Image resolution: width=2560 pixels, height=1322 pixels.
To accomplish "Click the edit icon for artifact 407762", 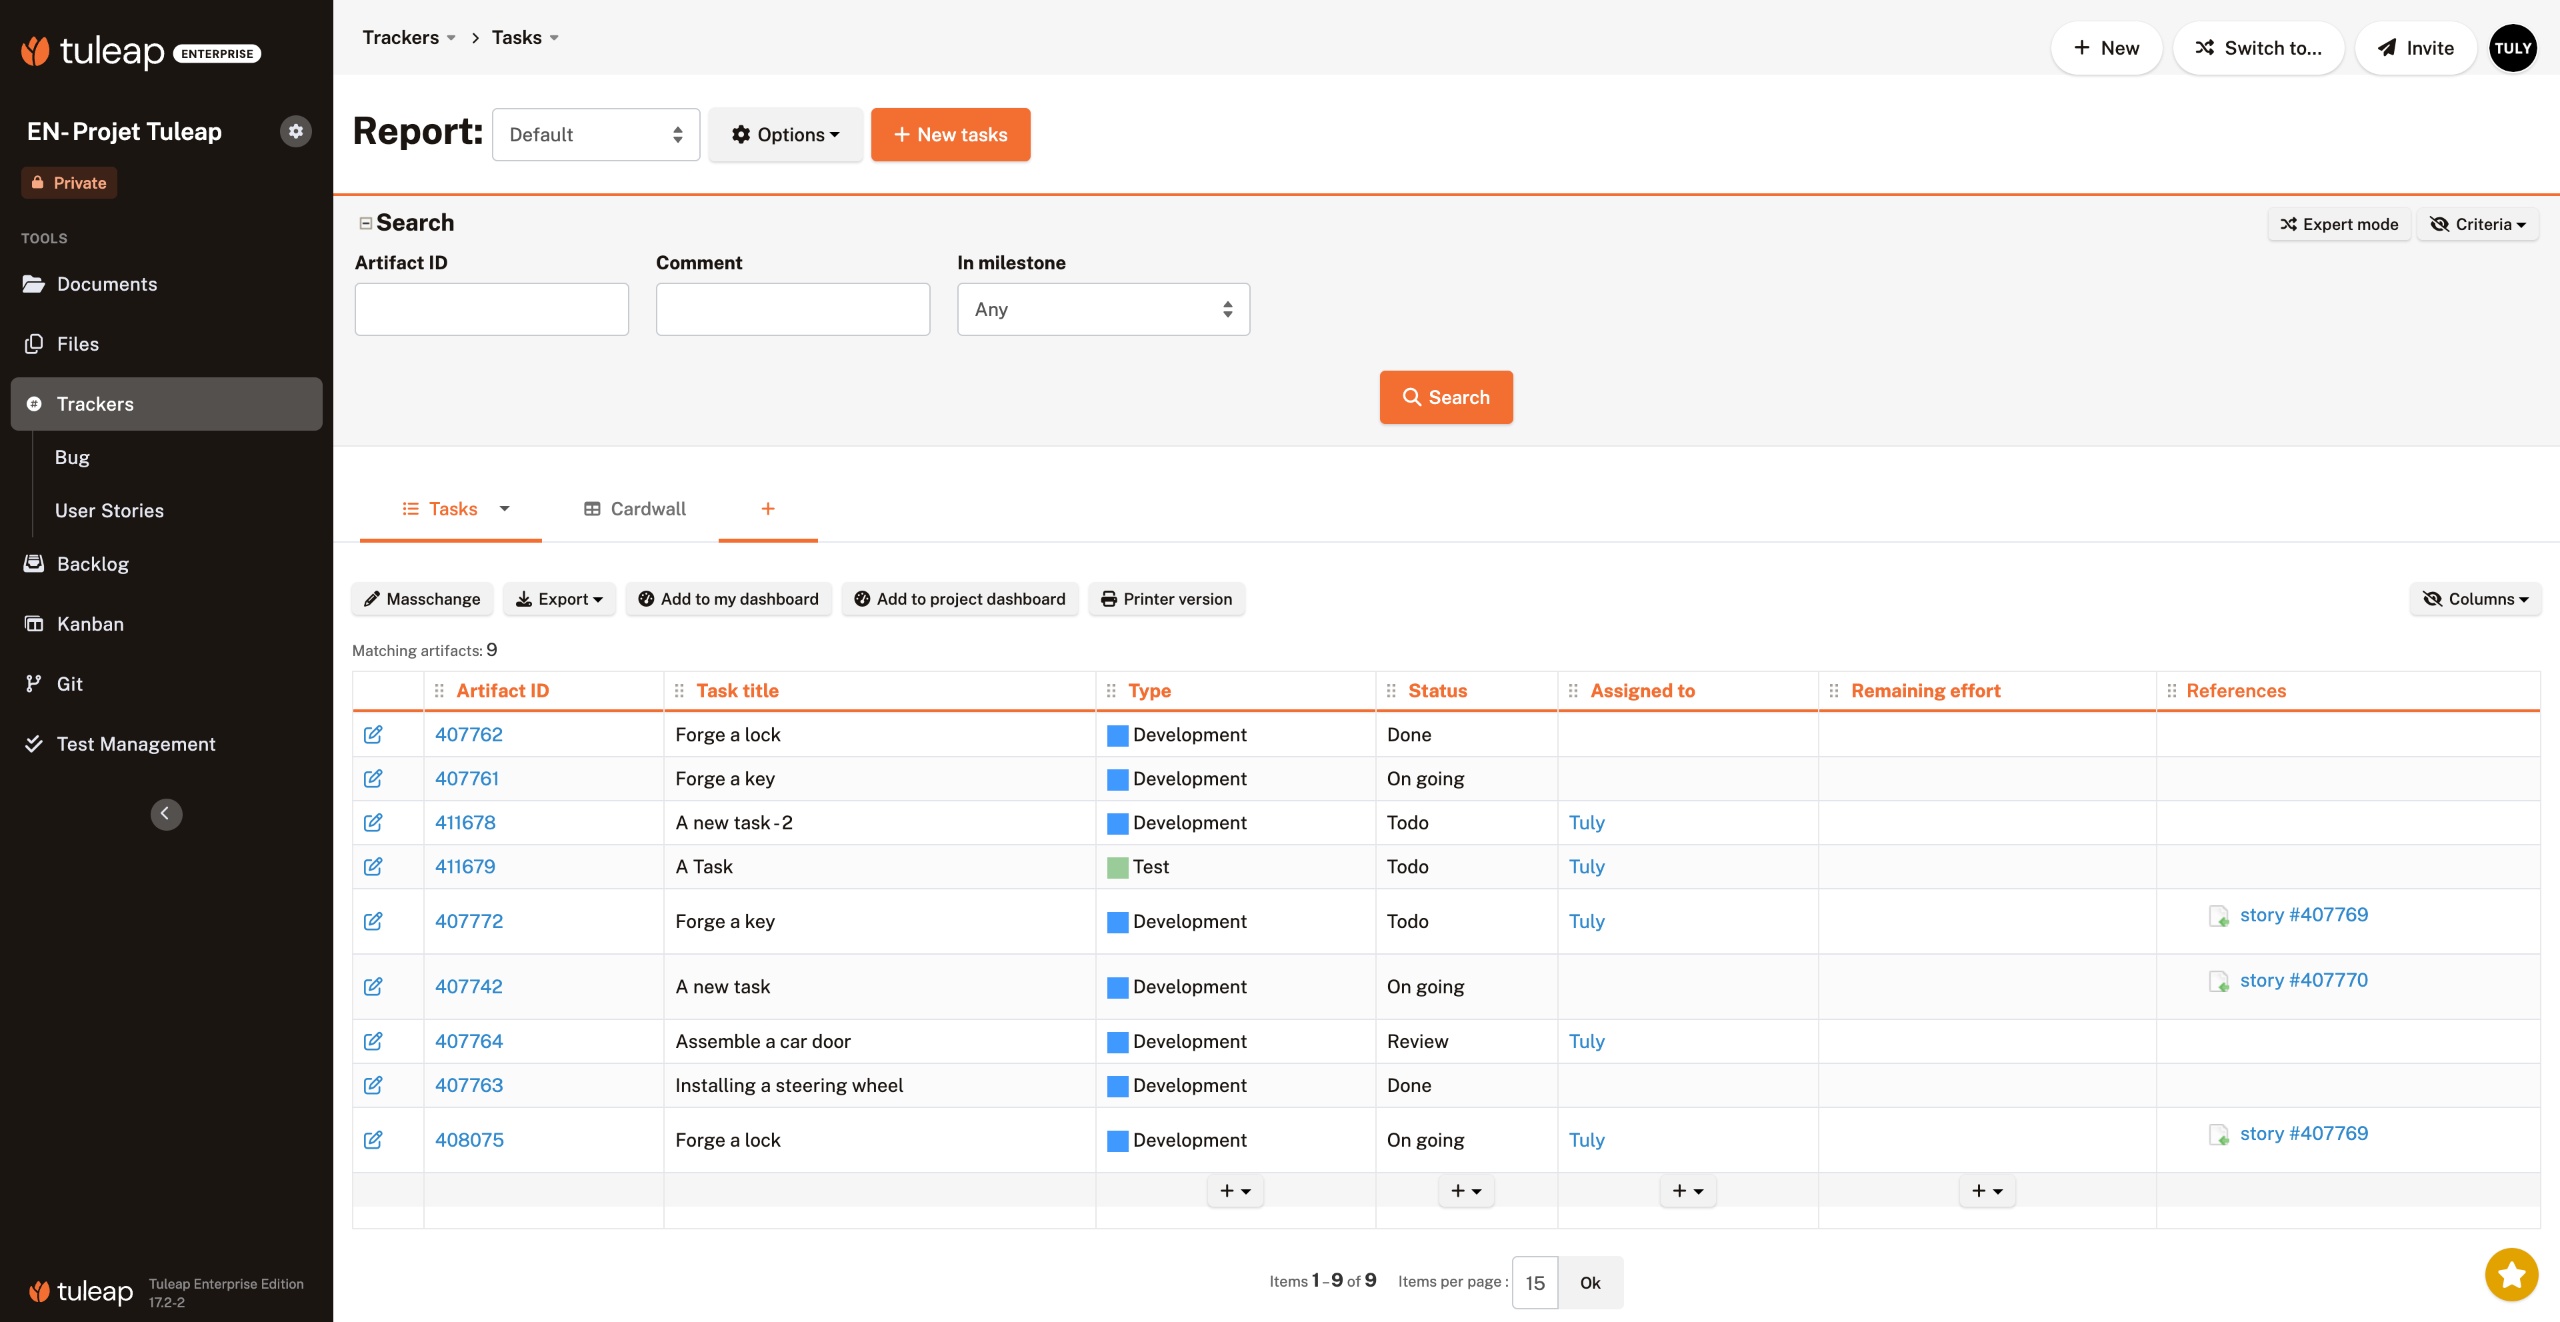I will (373, 735).
